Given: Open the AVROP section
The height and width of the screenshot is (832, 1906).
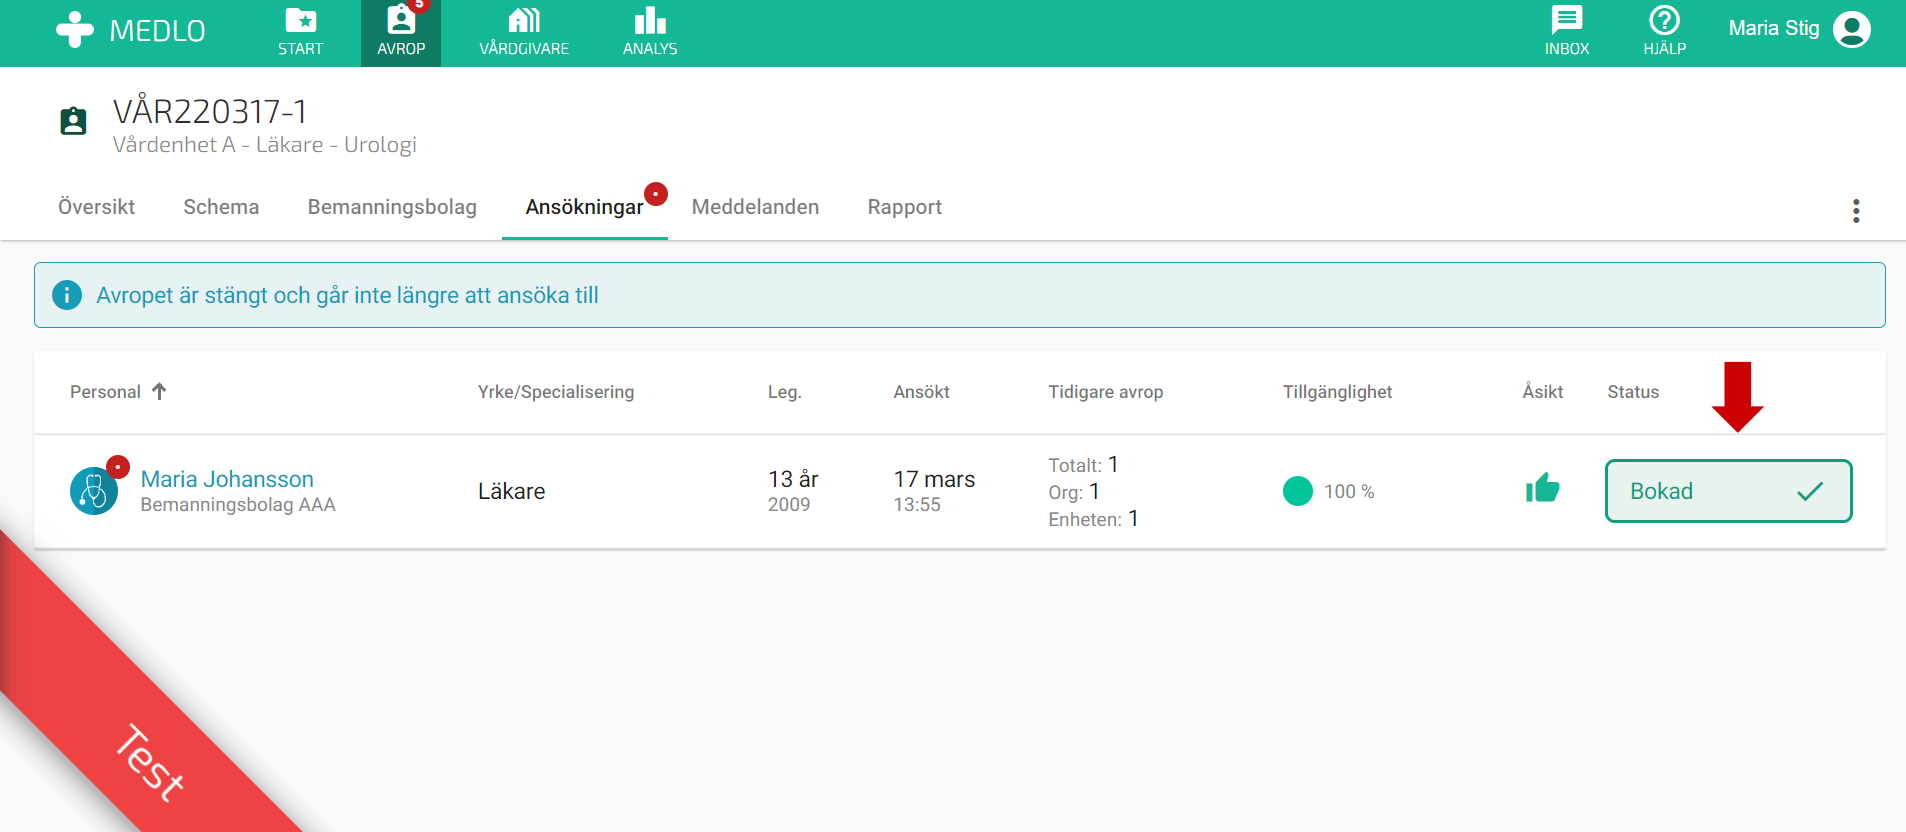Looking at the screenshot, I should coord(401,33).
